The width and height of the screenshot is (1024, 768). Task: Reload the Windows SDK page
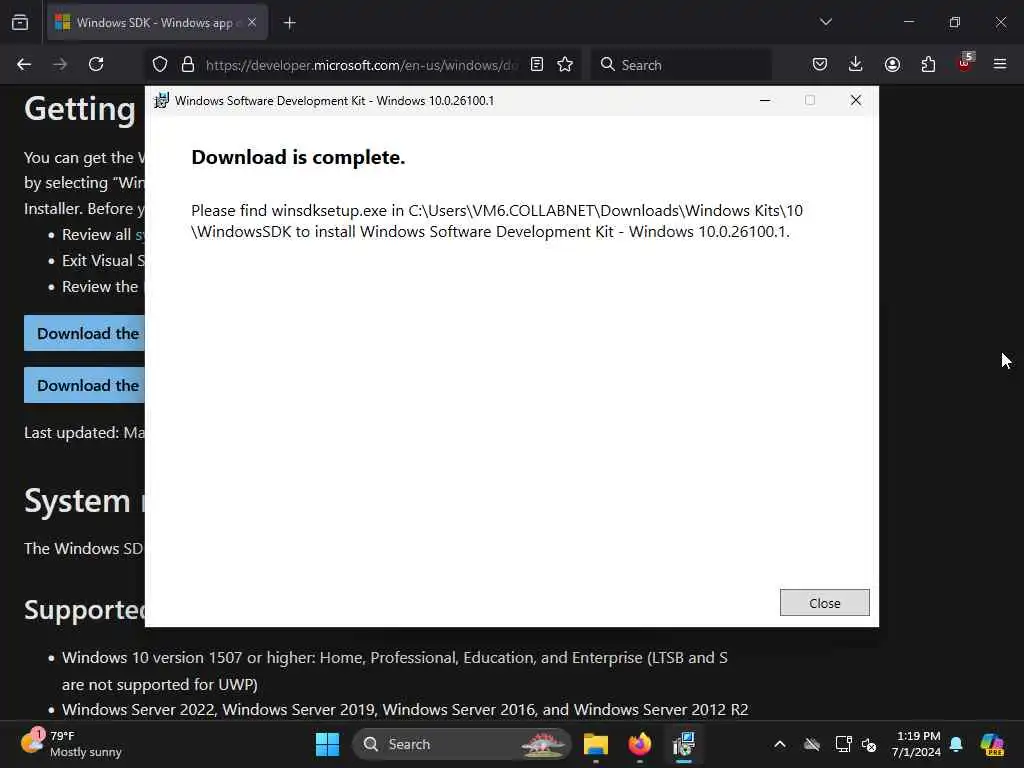pyautogui.click(x=96, y=64)
